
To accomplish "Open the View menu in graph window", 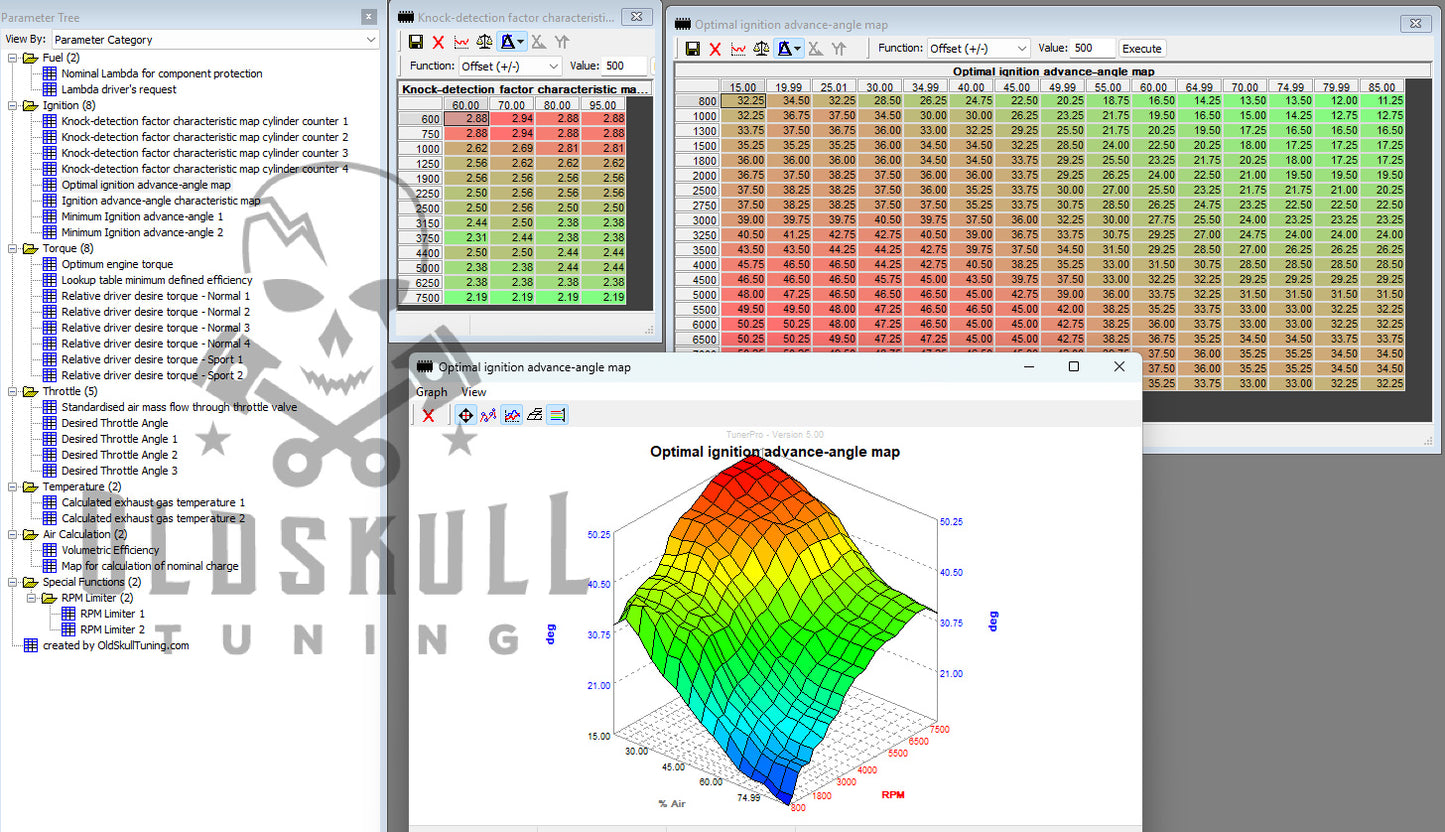I will pyautogui.click(x=473, y=392).
